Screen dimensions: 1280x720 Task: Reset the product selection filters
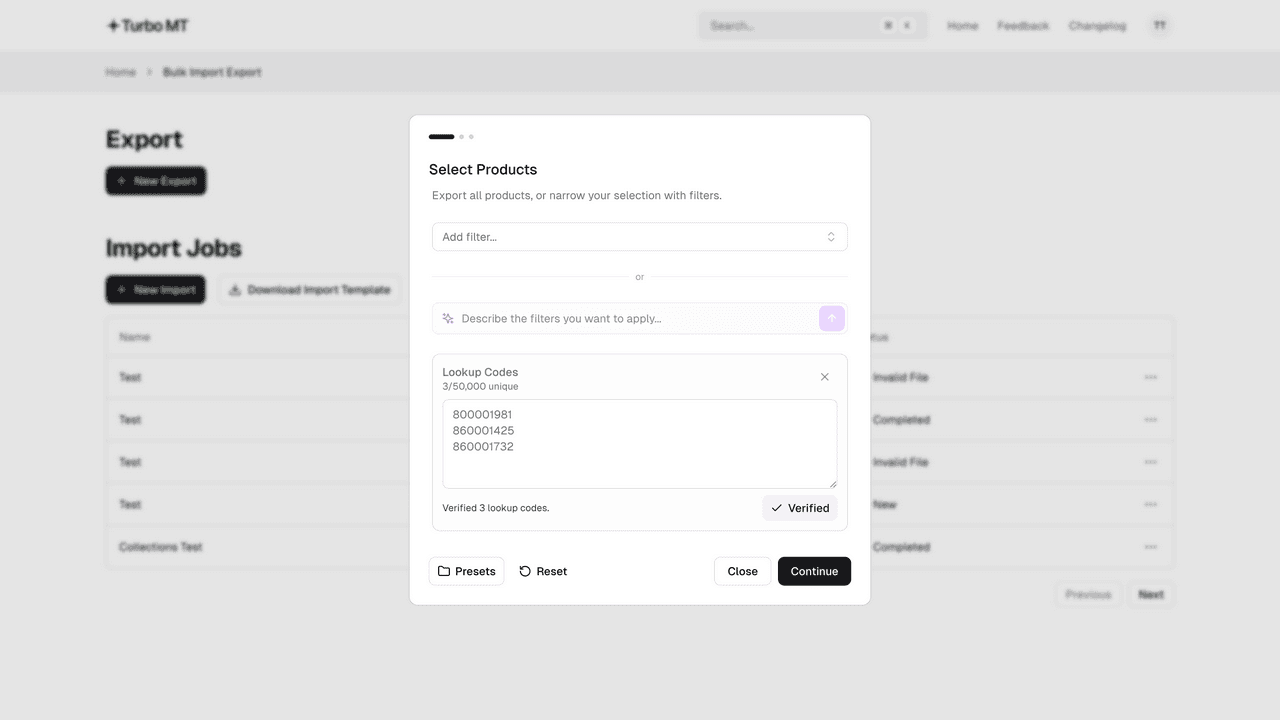pyautogui.click(x=543, y=571)
